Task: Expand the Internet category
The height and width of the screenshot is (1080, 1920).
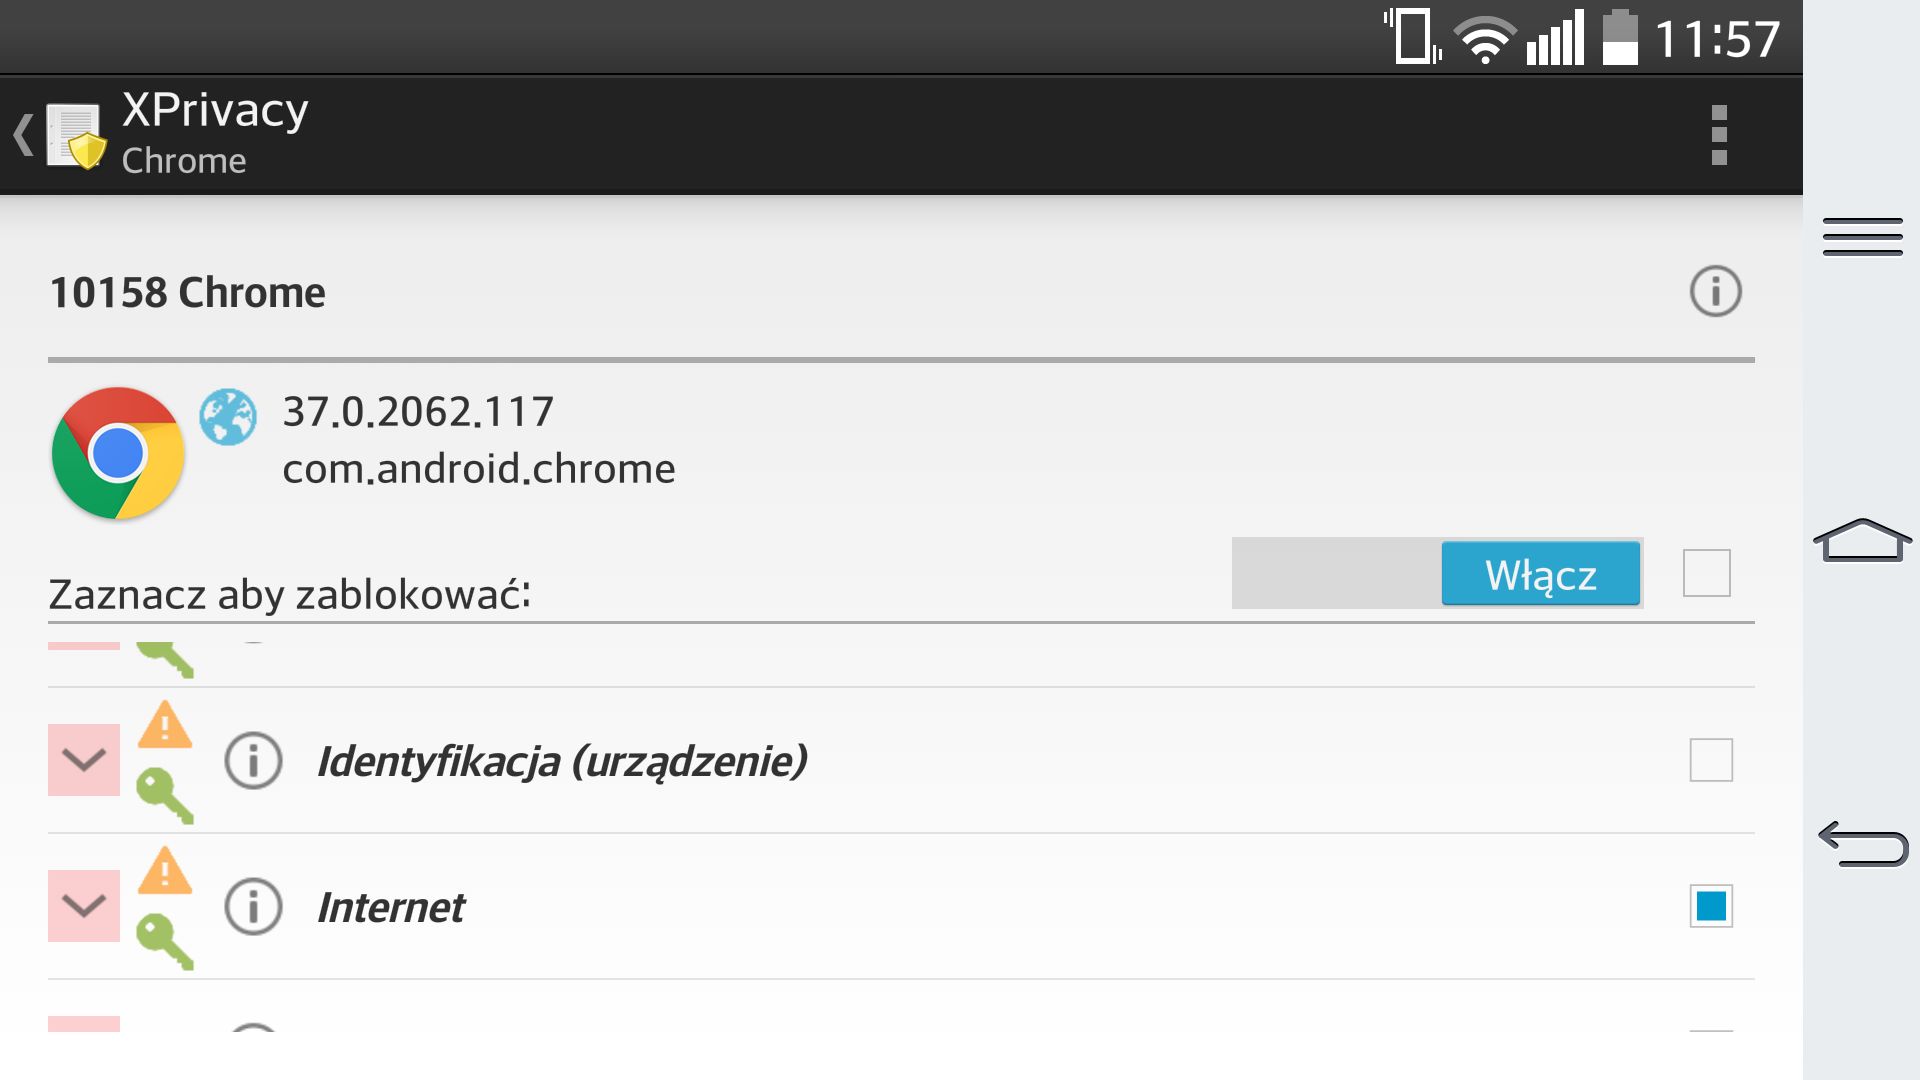Action: point(84,906)
